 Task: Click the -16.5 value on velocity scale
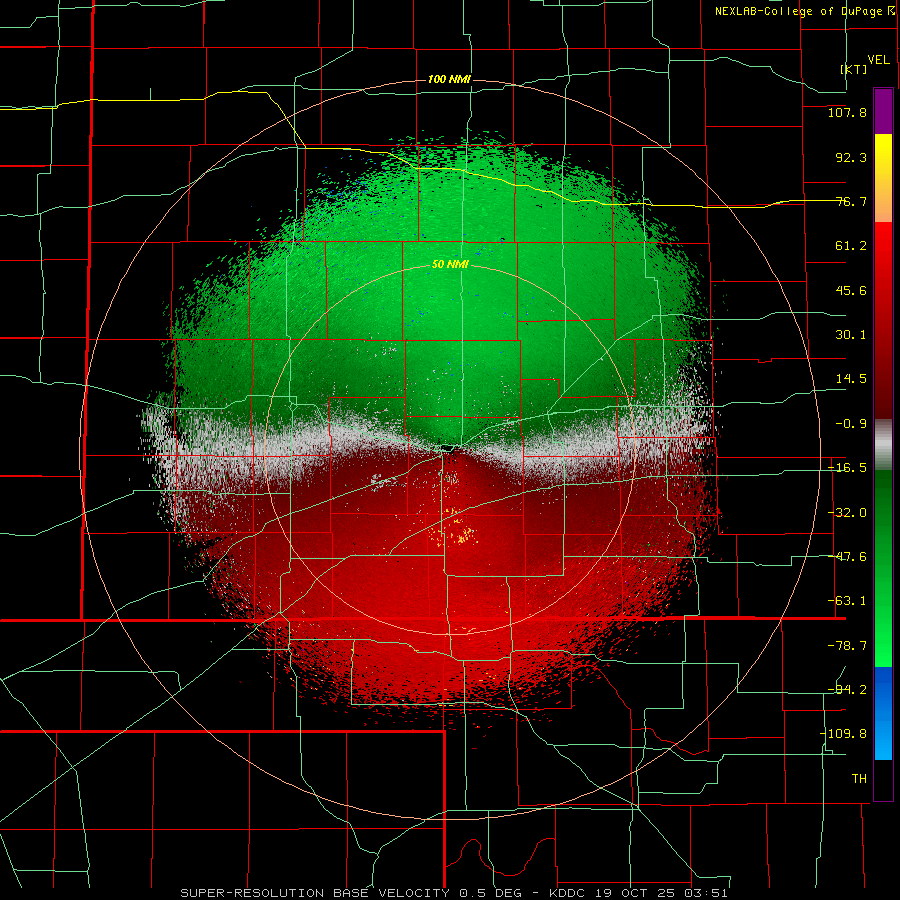(x=847, y=468)
